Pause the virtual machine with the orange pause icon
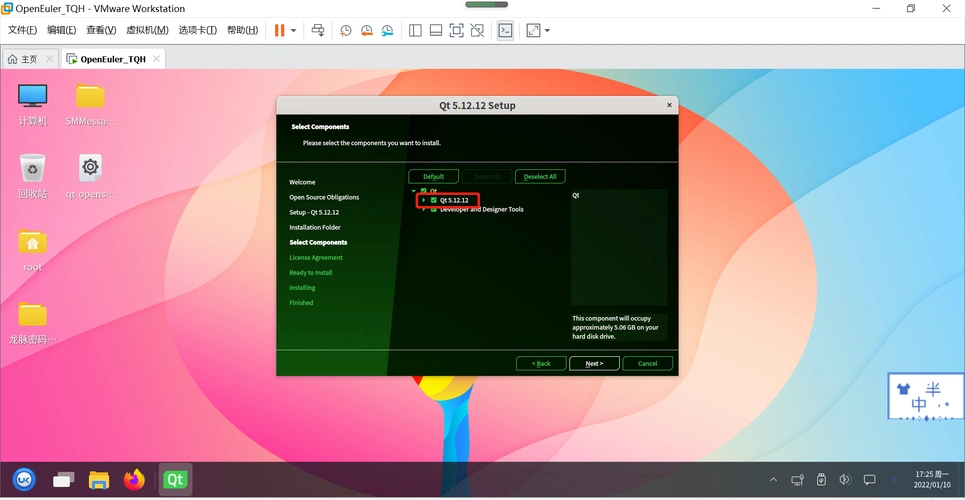Screen dimensions: 965x500 (x=279, y=30)
